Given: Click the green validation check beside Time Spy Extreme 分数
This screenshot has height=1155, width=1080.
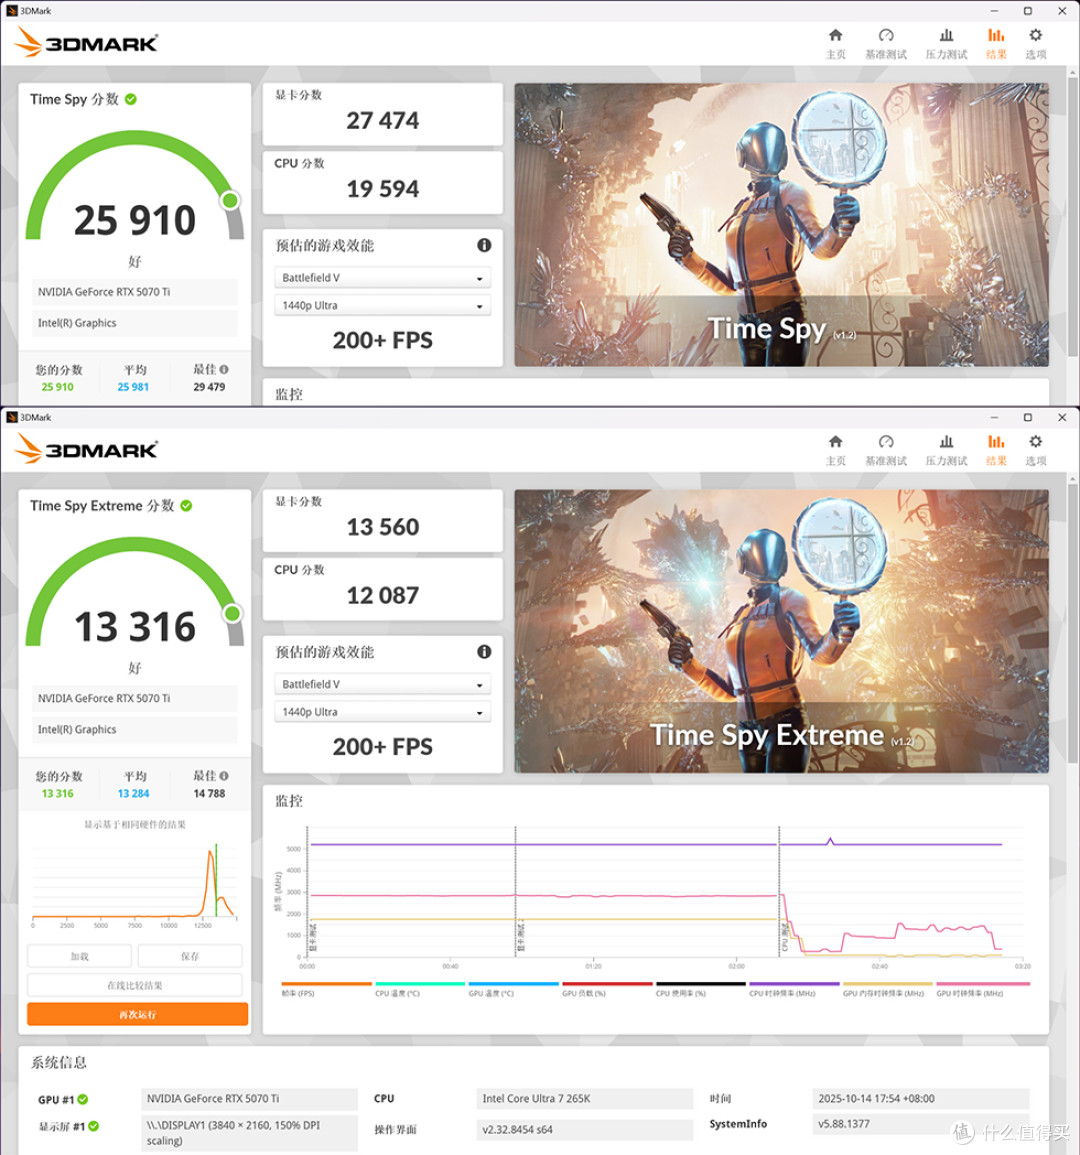Looking at the screenshot, I should point(186,506).
